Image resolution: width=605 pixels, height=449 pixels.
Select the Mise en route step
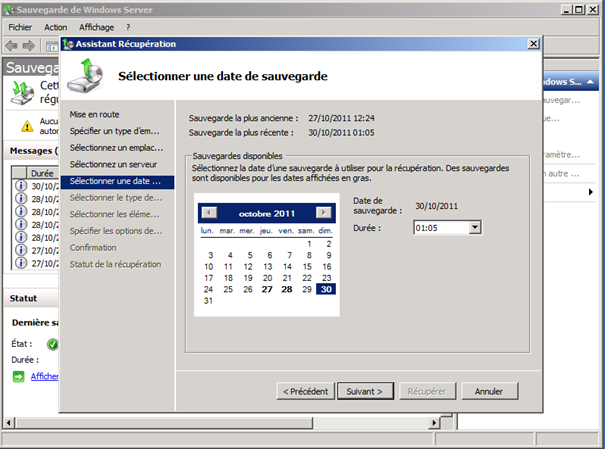pos(95,115)
